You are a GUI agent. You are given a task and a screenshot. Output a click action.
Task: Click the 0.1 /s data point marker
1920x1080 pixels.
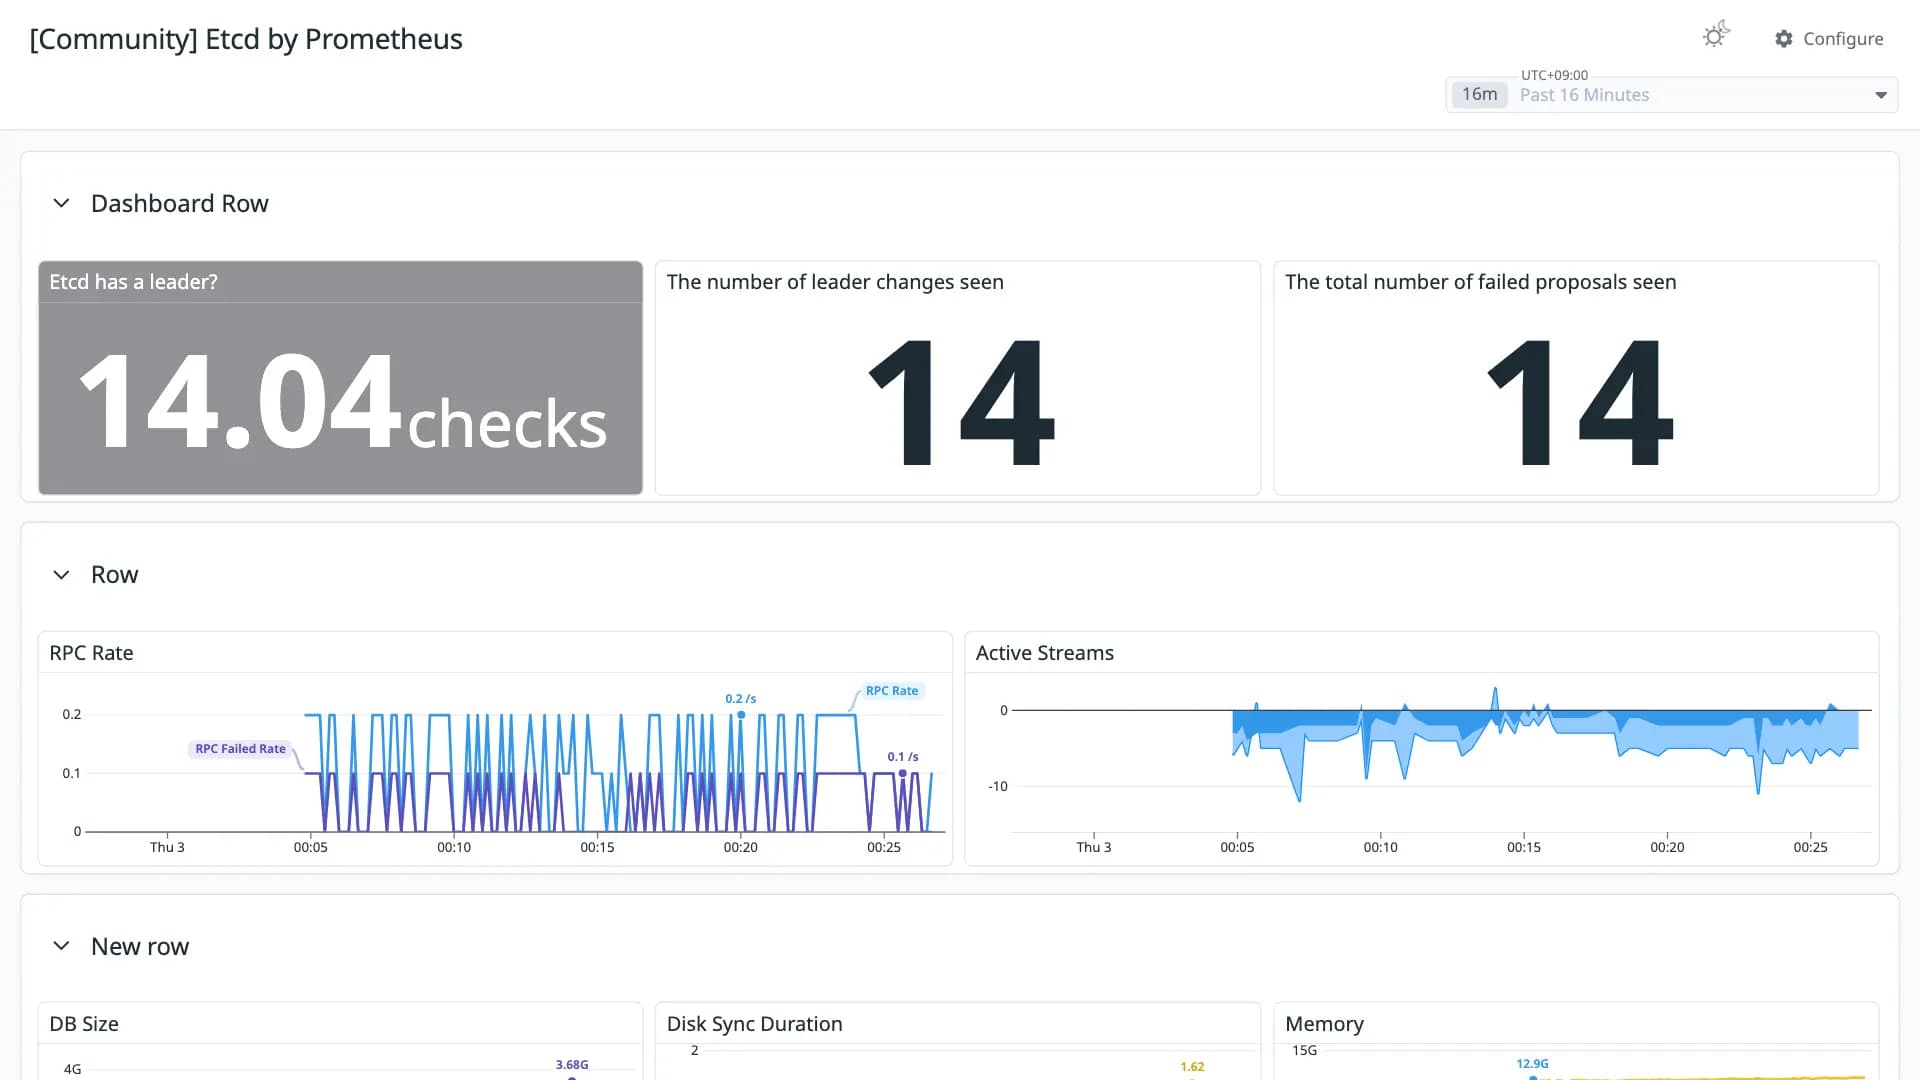(x=903, y=773)
